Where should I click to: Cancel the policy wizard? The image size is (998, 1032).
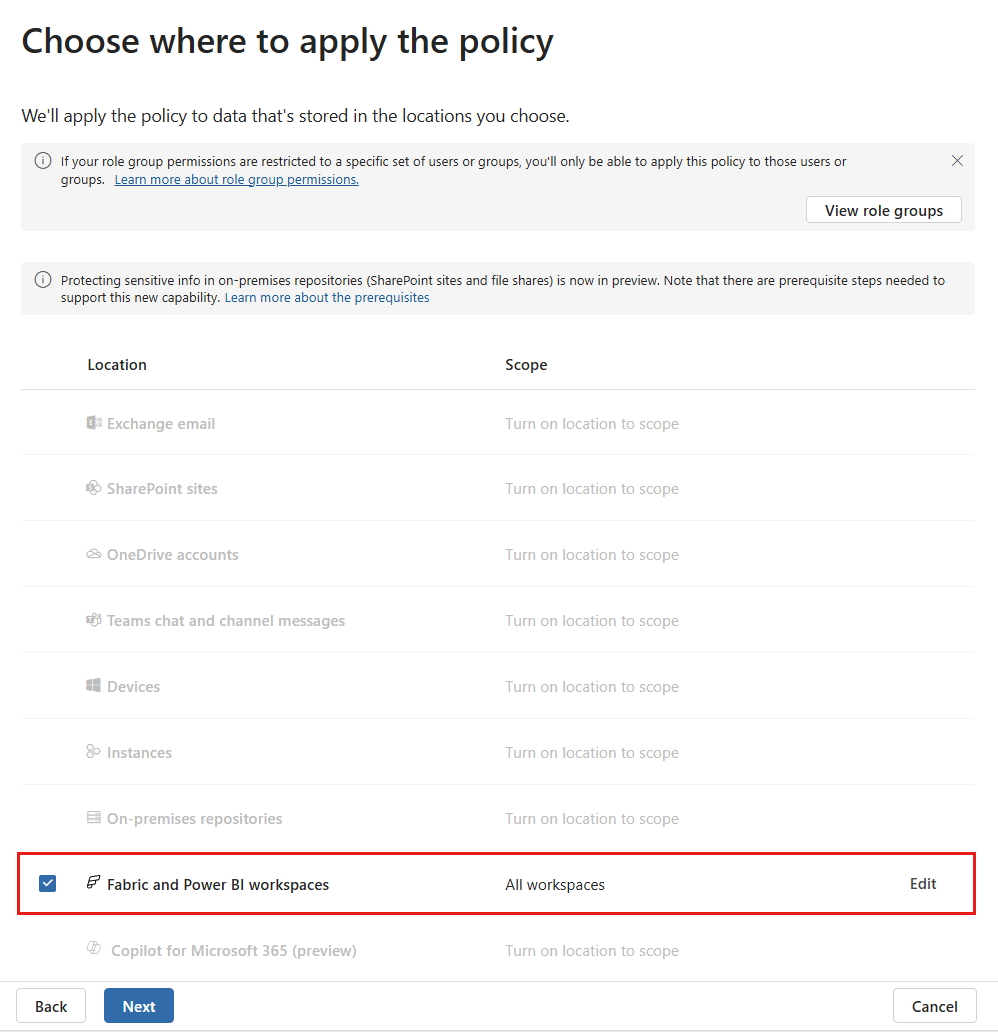point(934,1006)
